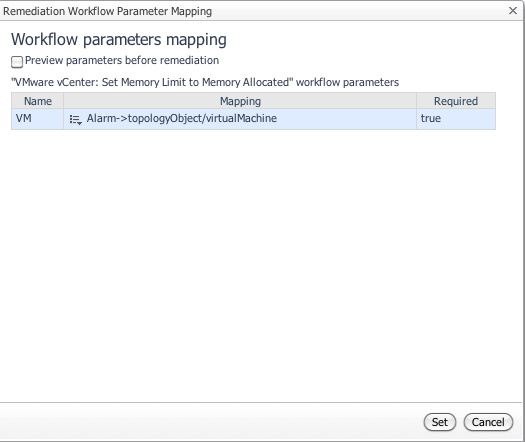Expand the mapping dropdown arrow for VM
The width and height of the screenshot is (525, 442).
(80, 123)
